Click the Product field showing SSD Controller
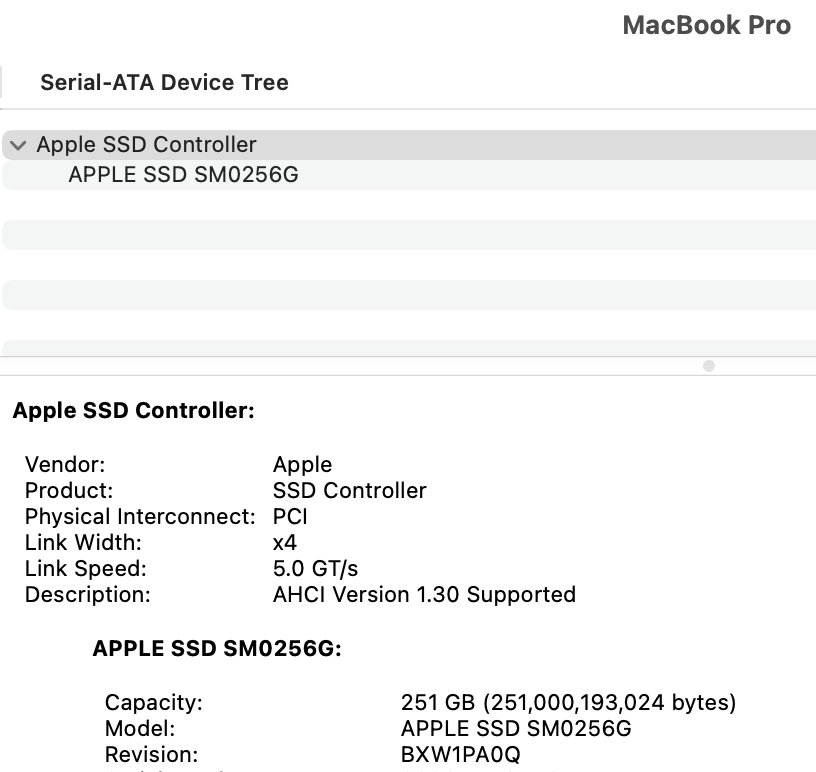 point(350,491)
